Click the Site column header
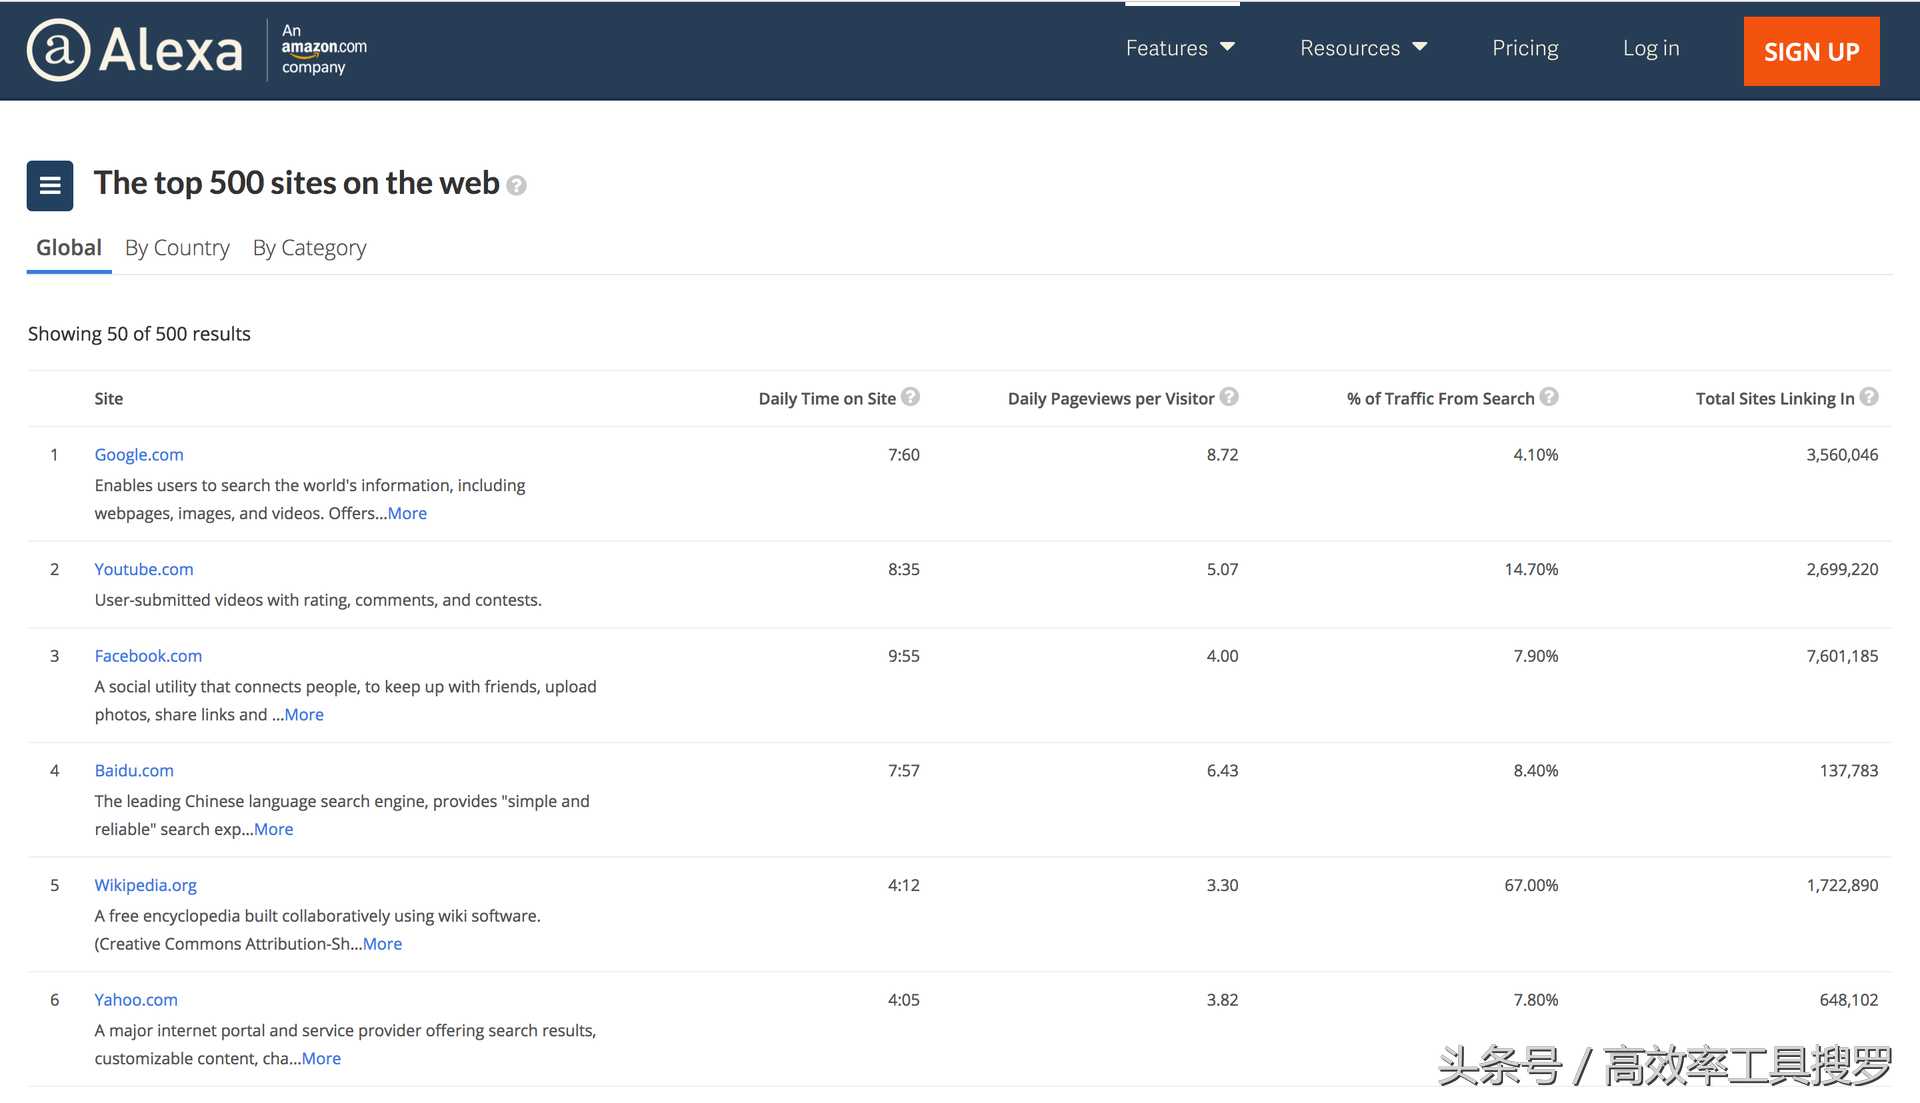Viewport: 1920px width, 1103px height. (x=109, y=398)
